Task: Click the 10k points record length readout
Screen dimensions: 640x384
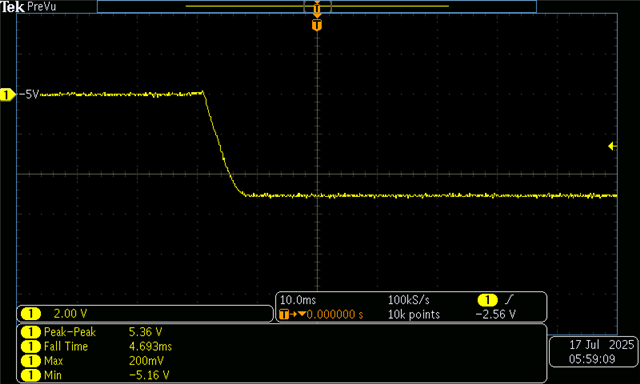Action: tap(414, 315)
